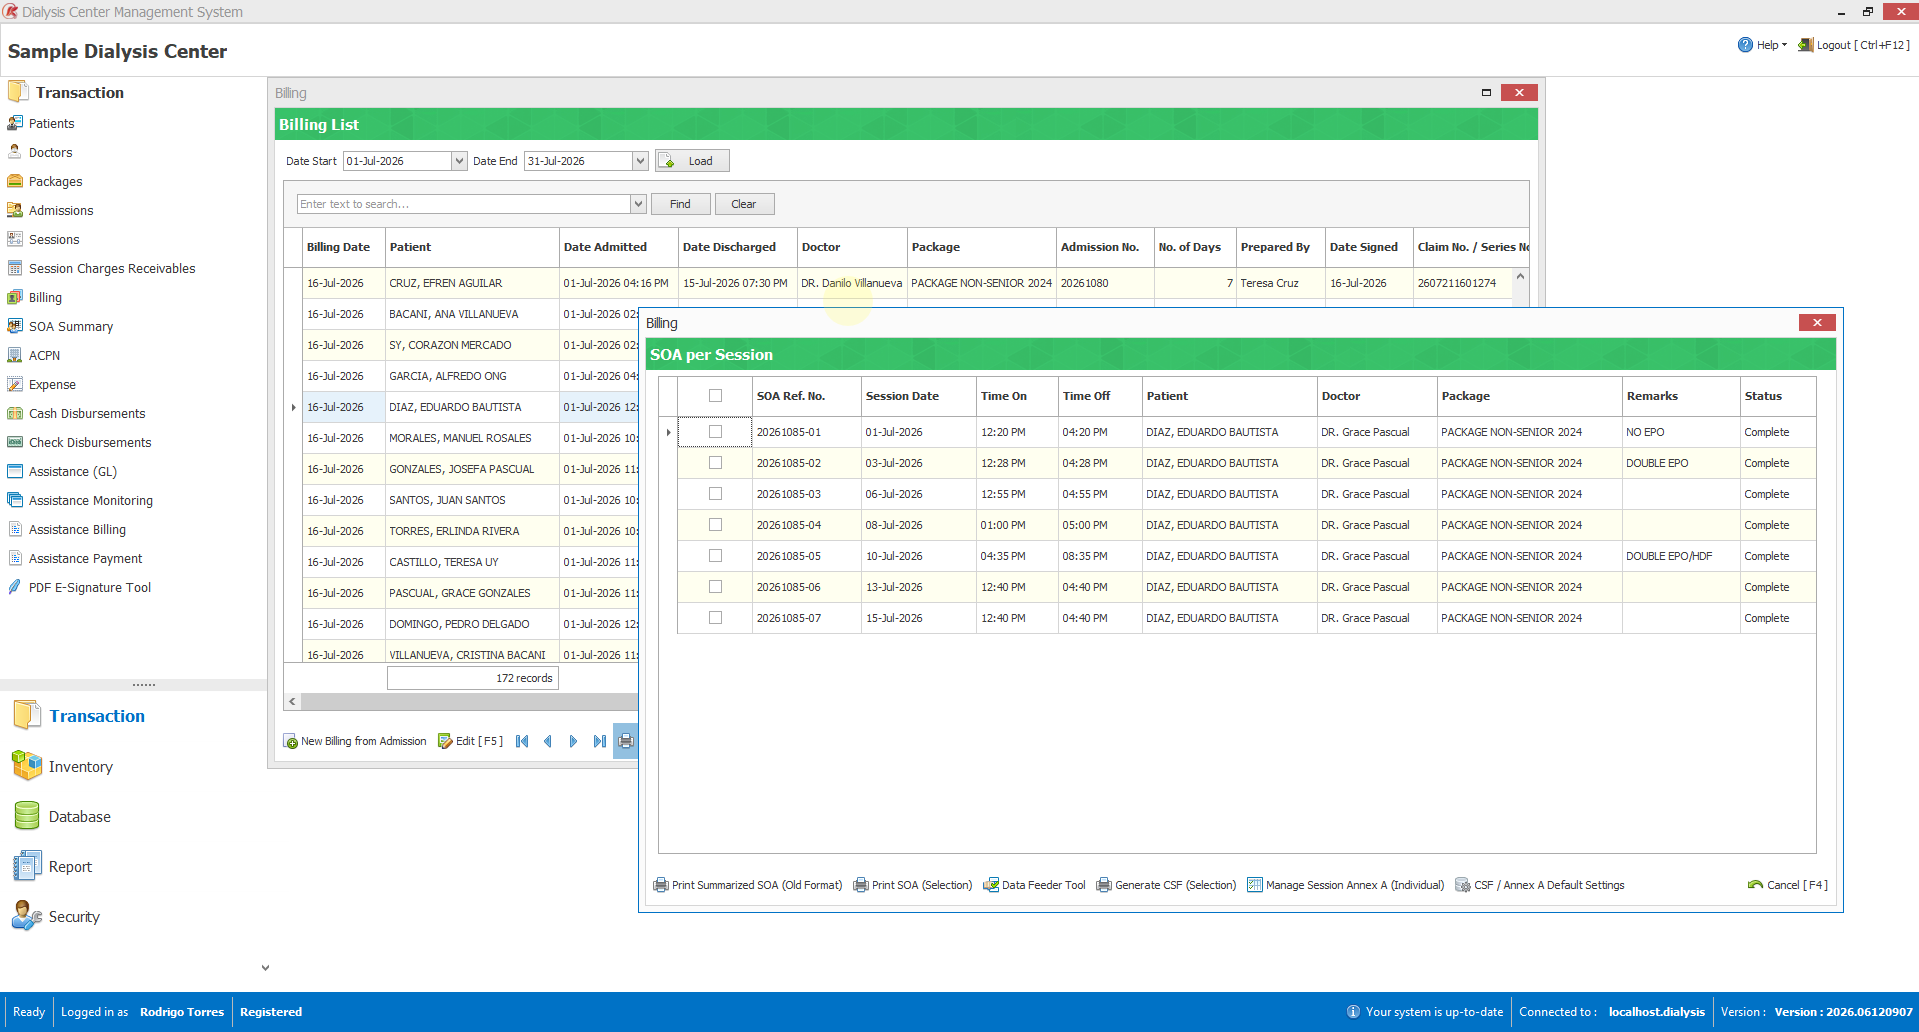
Task: Open the Sessions module
Action: [x=54, y=240]
